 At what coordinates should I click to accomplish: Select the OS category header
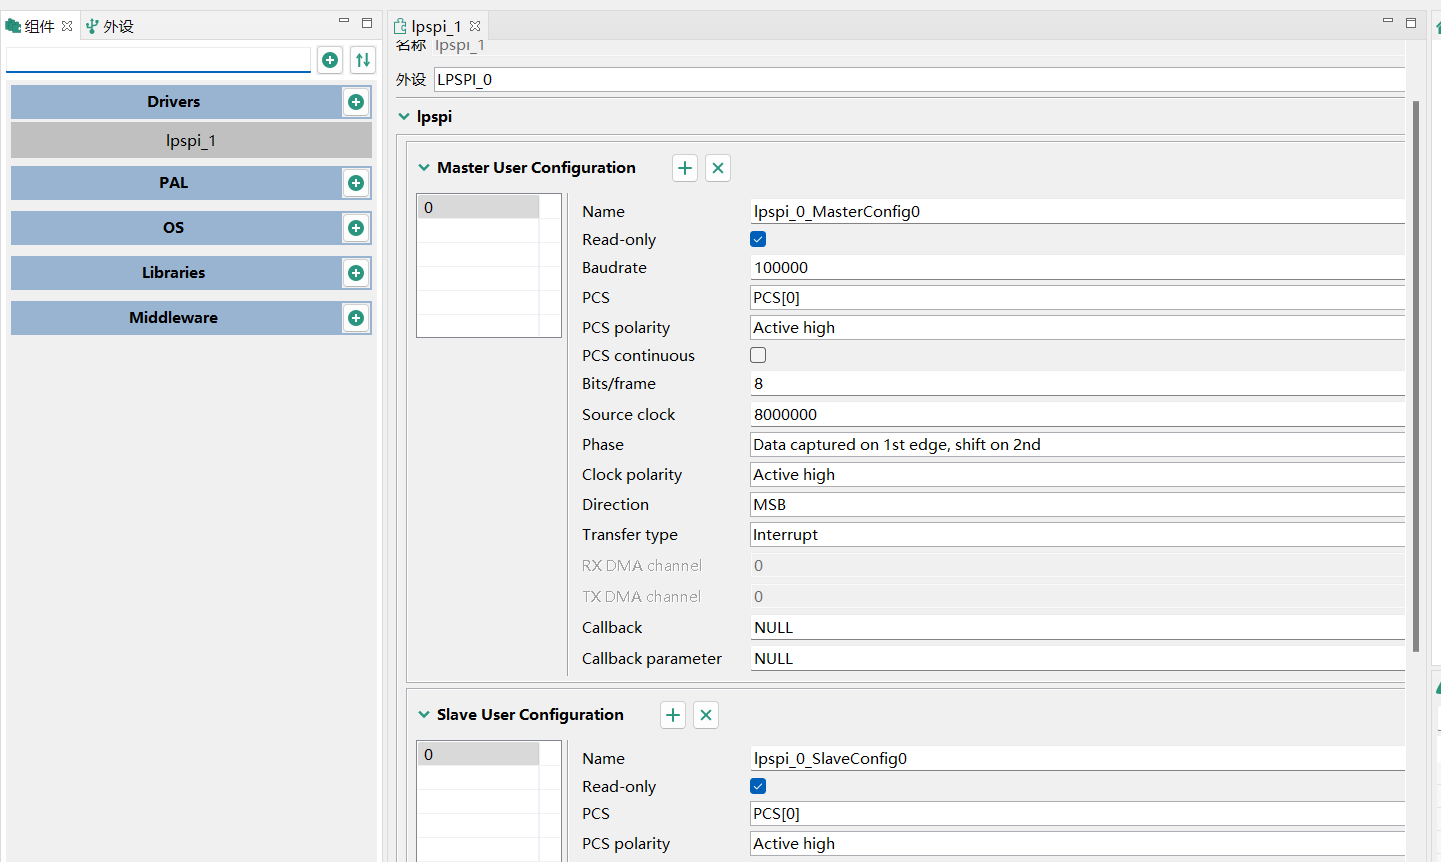pyautogui.click(x=174, y=228)
